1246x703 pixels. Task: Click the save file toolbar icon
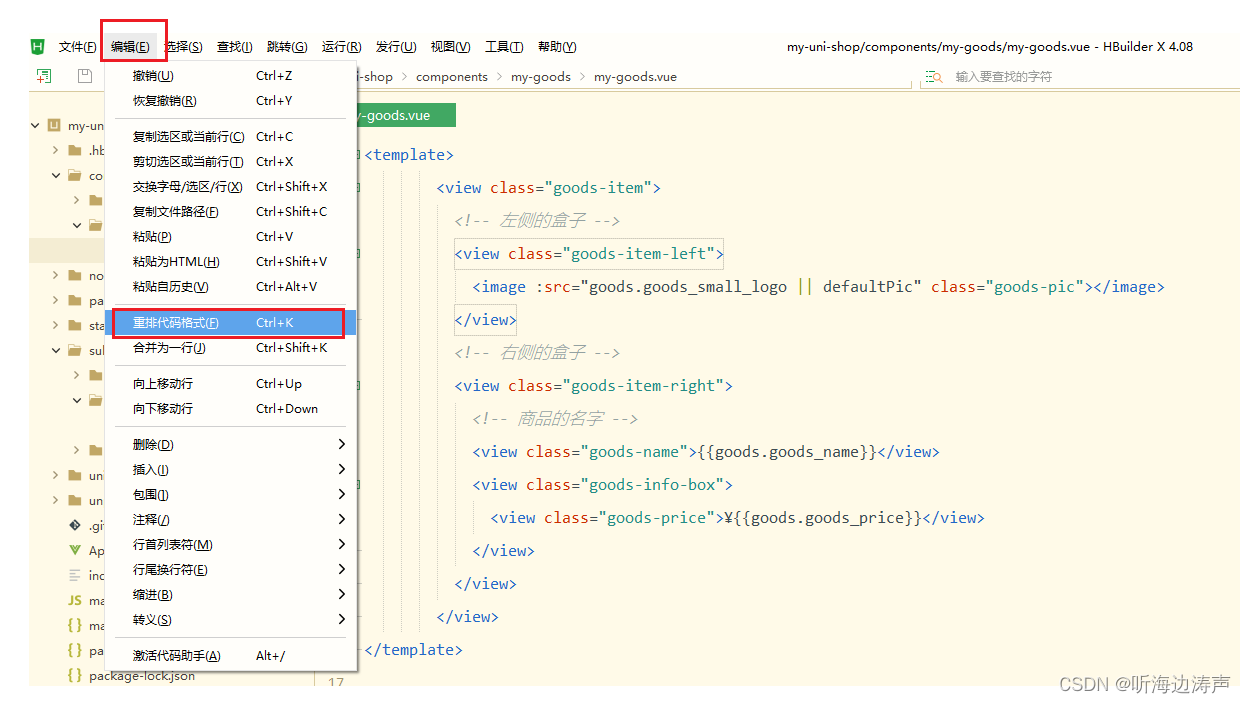click(x=85, y=76)
